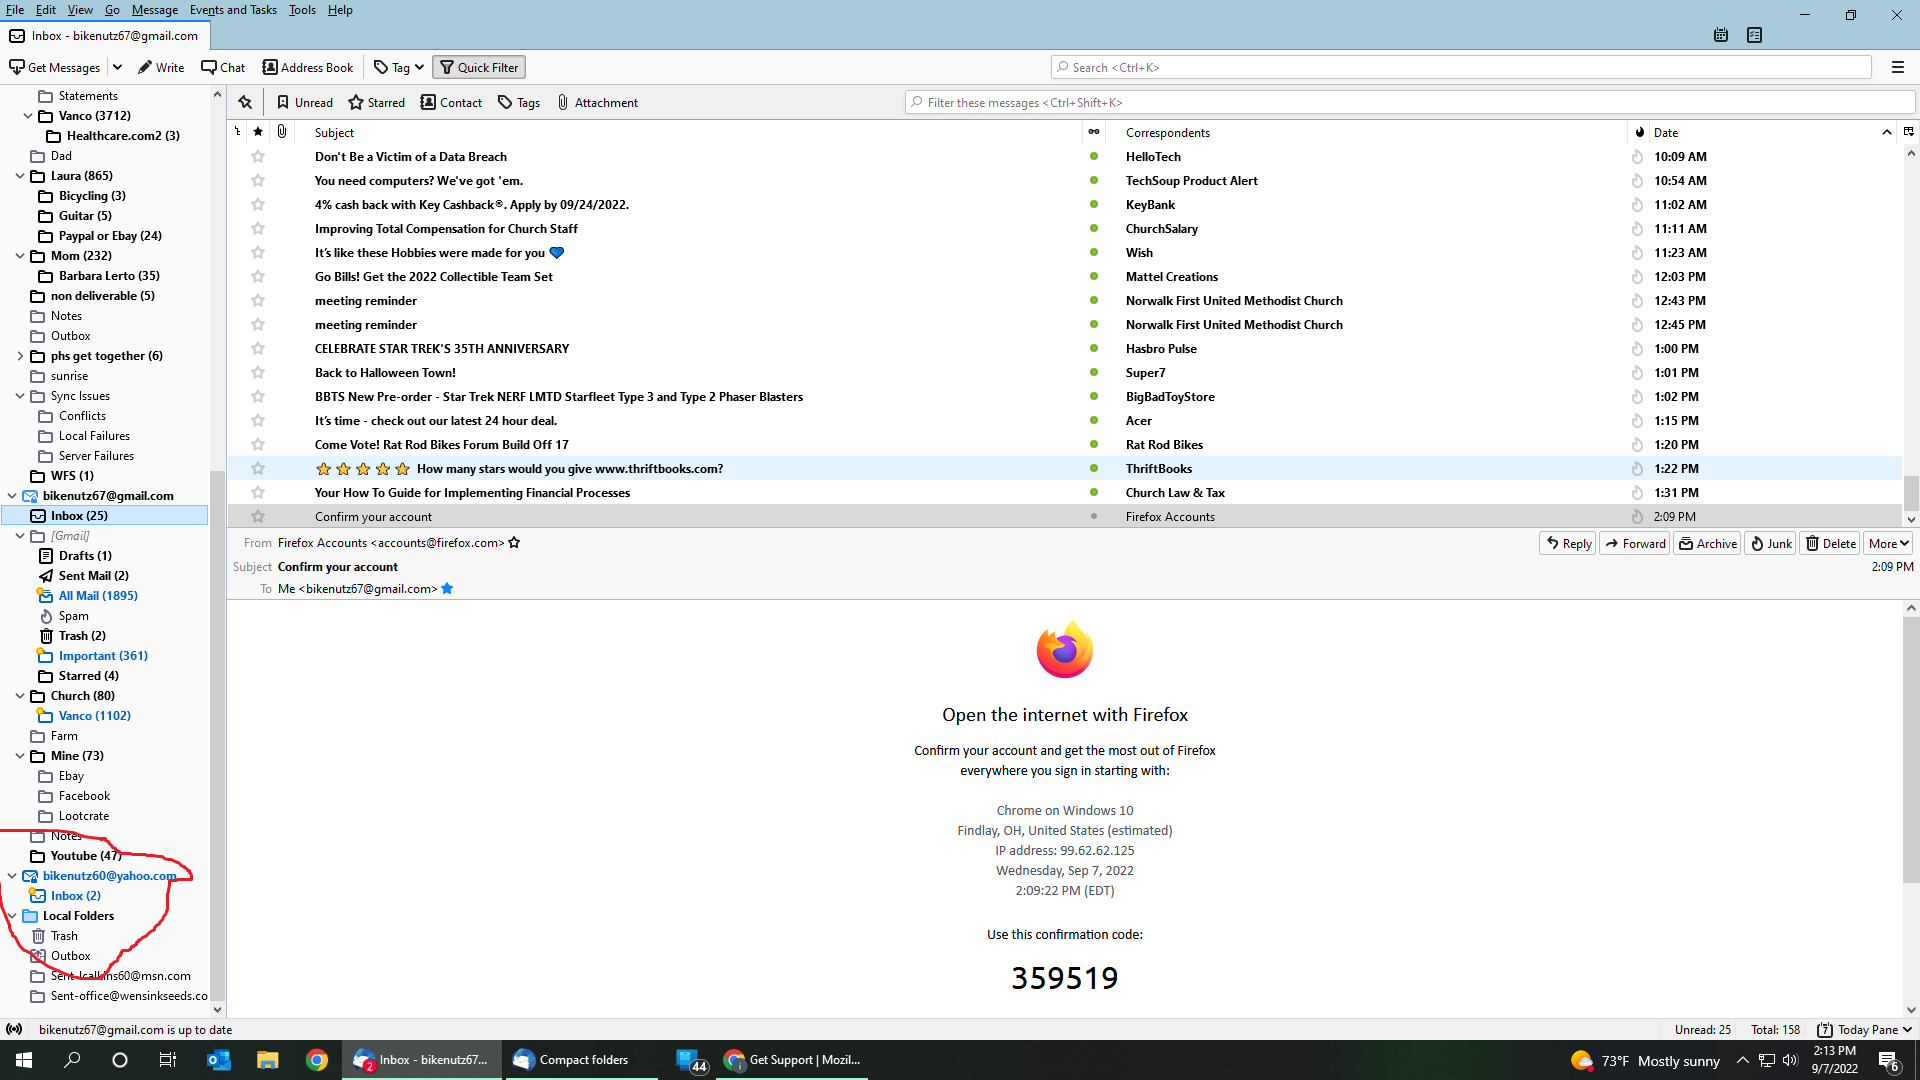Click the calendar icon in tab bar
The height and width of the screenshot is (1080, 1920).
(1720, 35)
